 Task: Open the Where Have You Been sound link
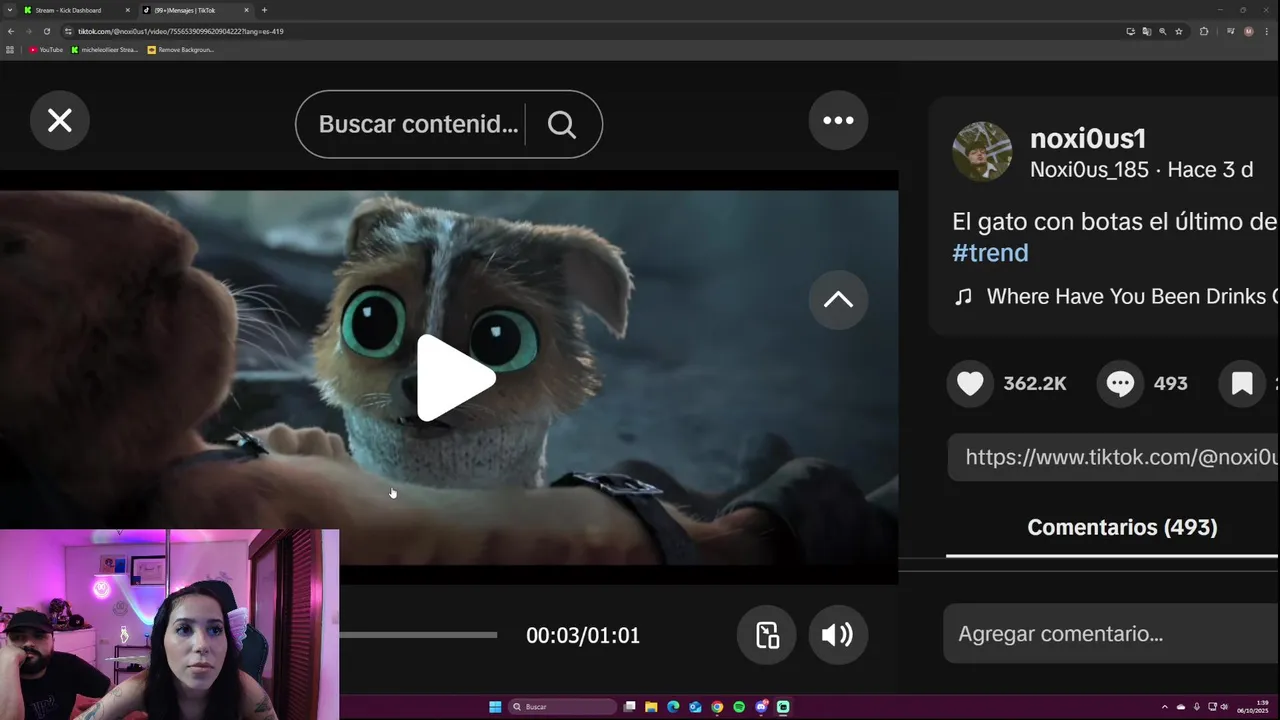click(x=1132, y=297)
